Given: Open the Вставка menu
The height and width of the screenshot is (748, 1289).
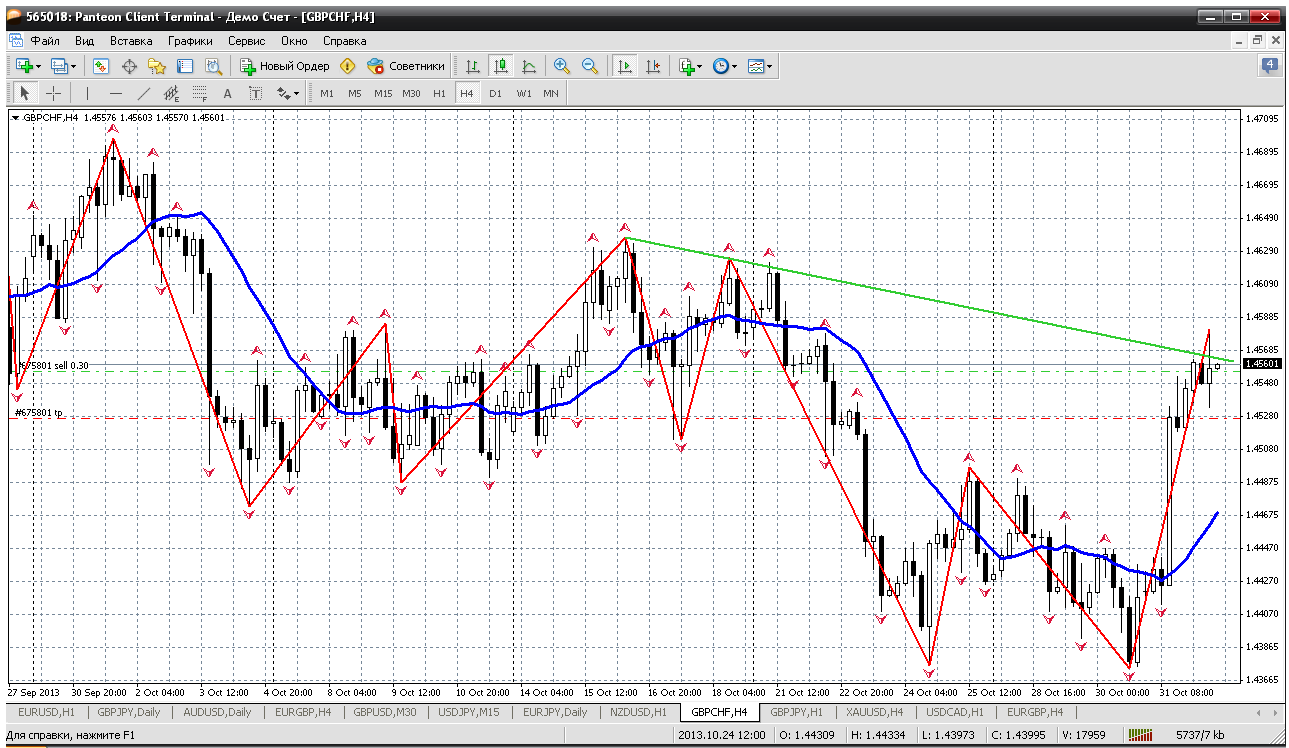Looking at the screenshot, I should 131,41.
